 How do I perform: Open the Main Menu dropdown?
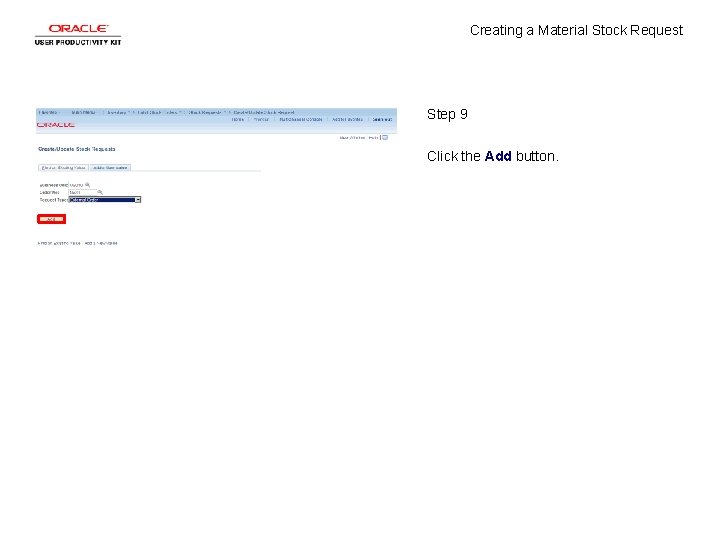click(84, 112)
